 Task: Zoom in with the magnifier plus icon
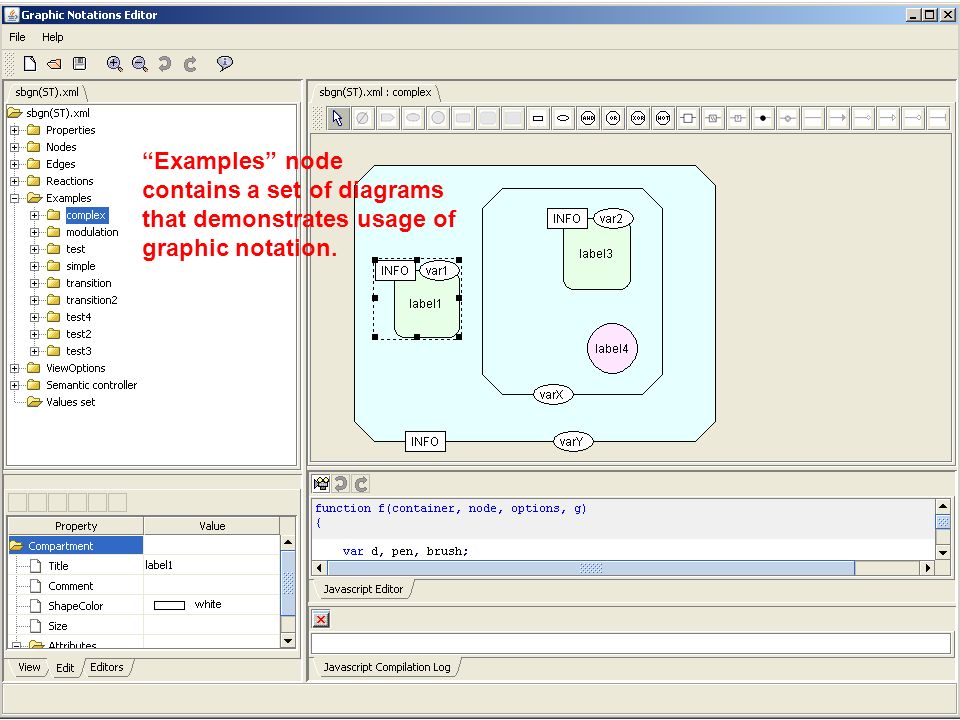[114, 63]
